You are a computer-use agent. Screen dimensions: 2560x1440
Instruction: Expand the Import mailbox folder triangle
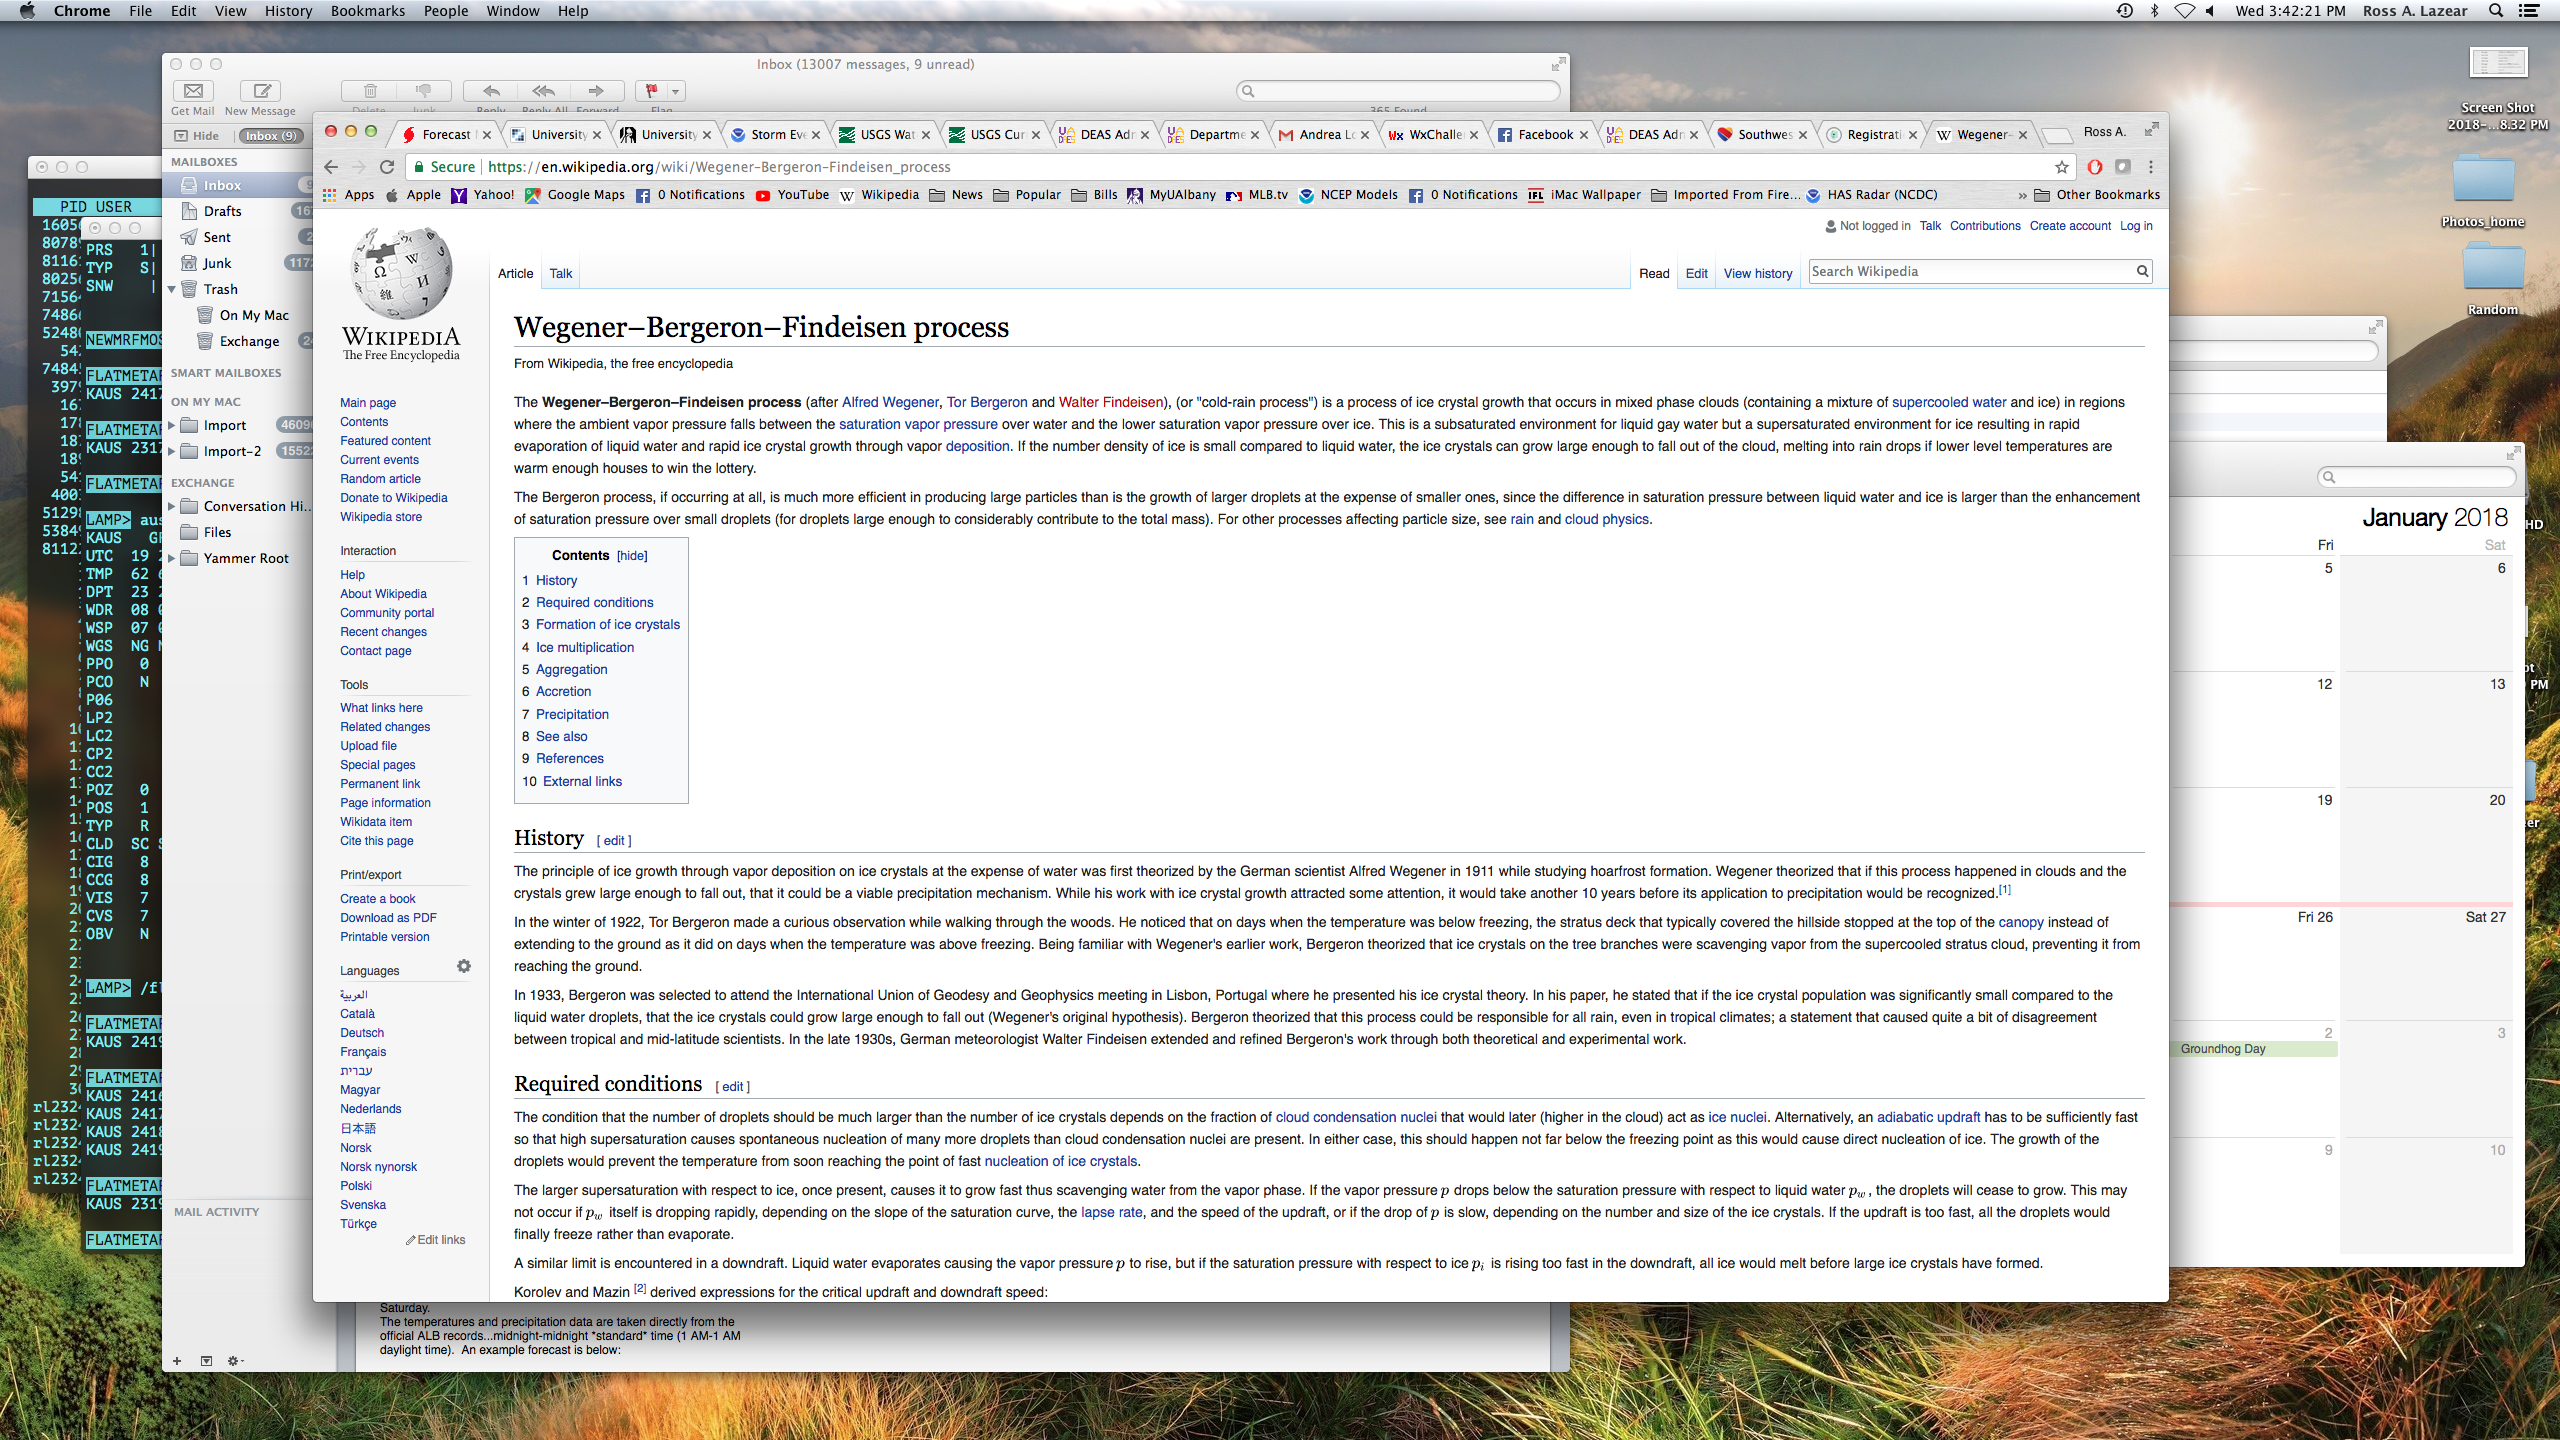click(172, 426)
